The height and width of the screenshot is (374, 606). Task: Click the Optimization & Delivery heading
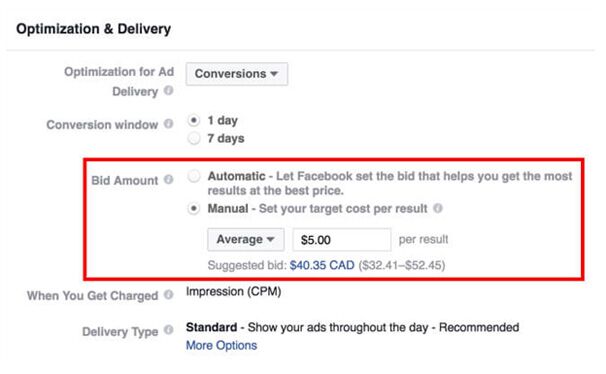(94, 29)
